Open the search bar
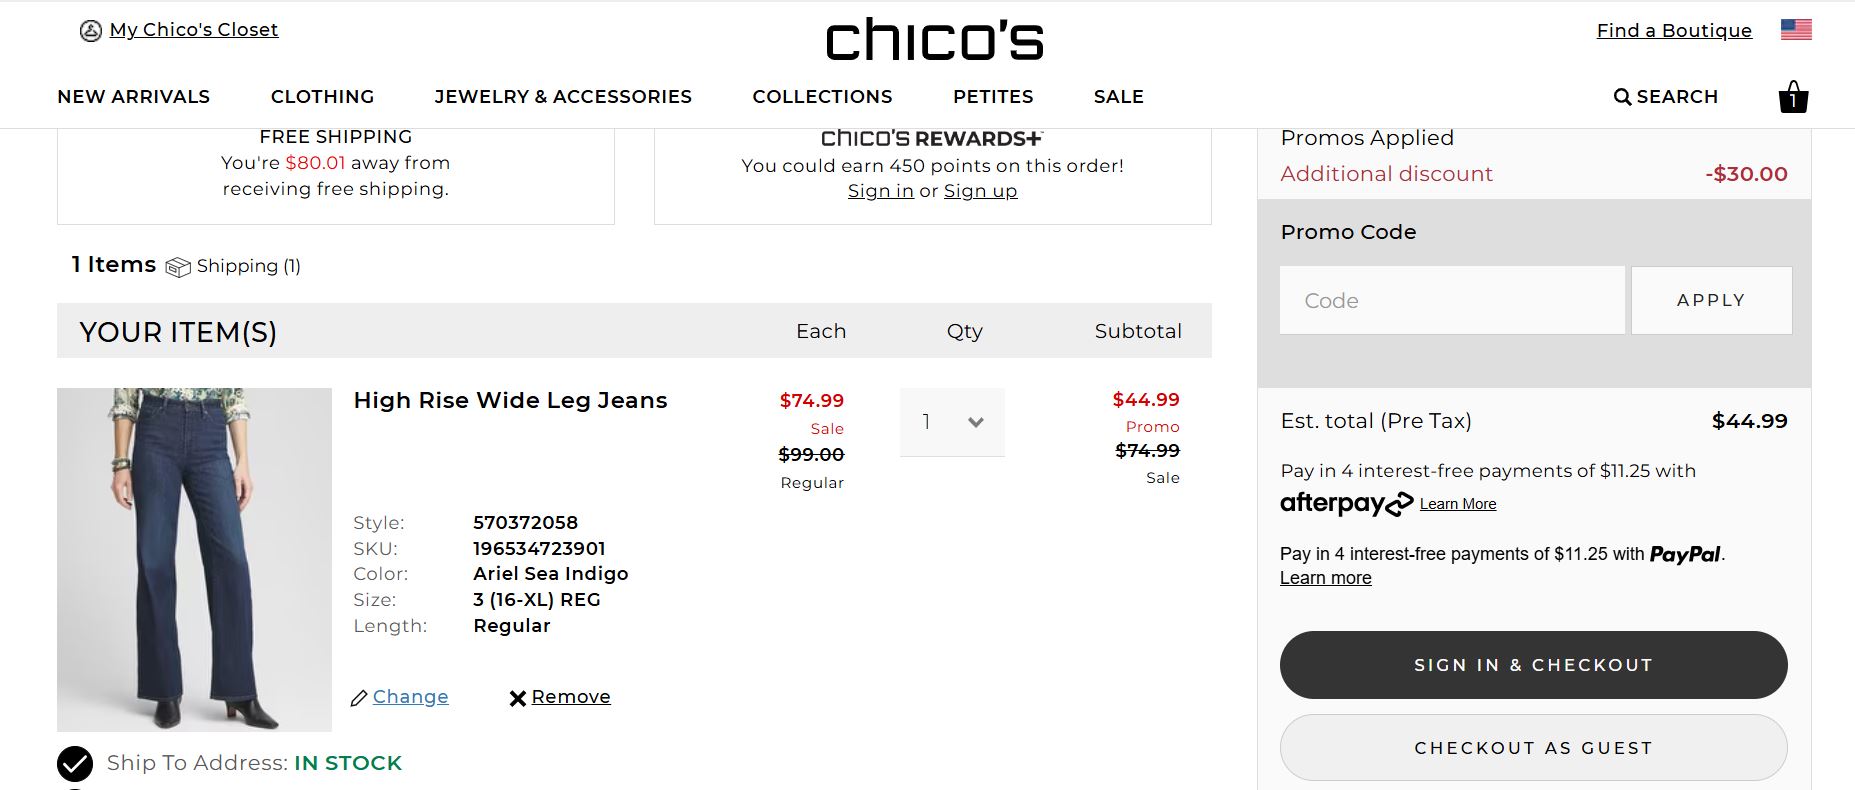Viewport: 1855px width, 790px height. (x=1664, y=96)
